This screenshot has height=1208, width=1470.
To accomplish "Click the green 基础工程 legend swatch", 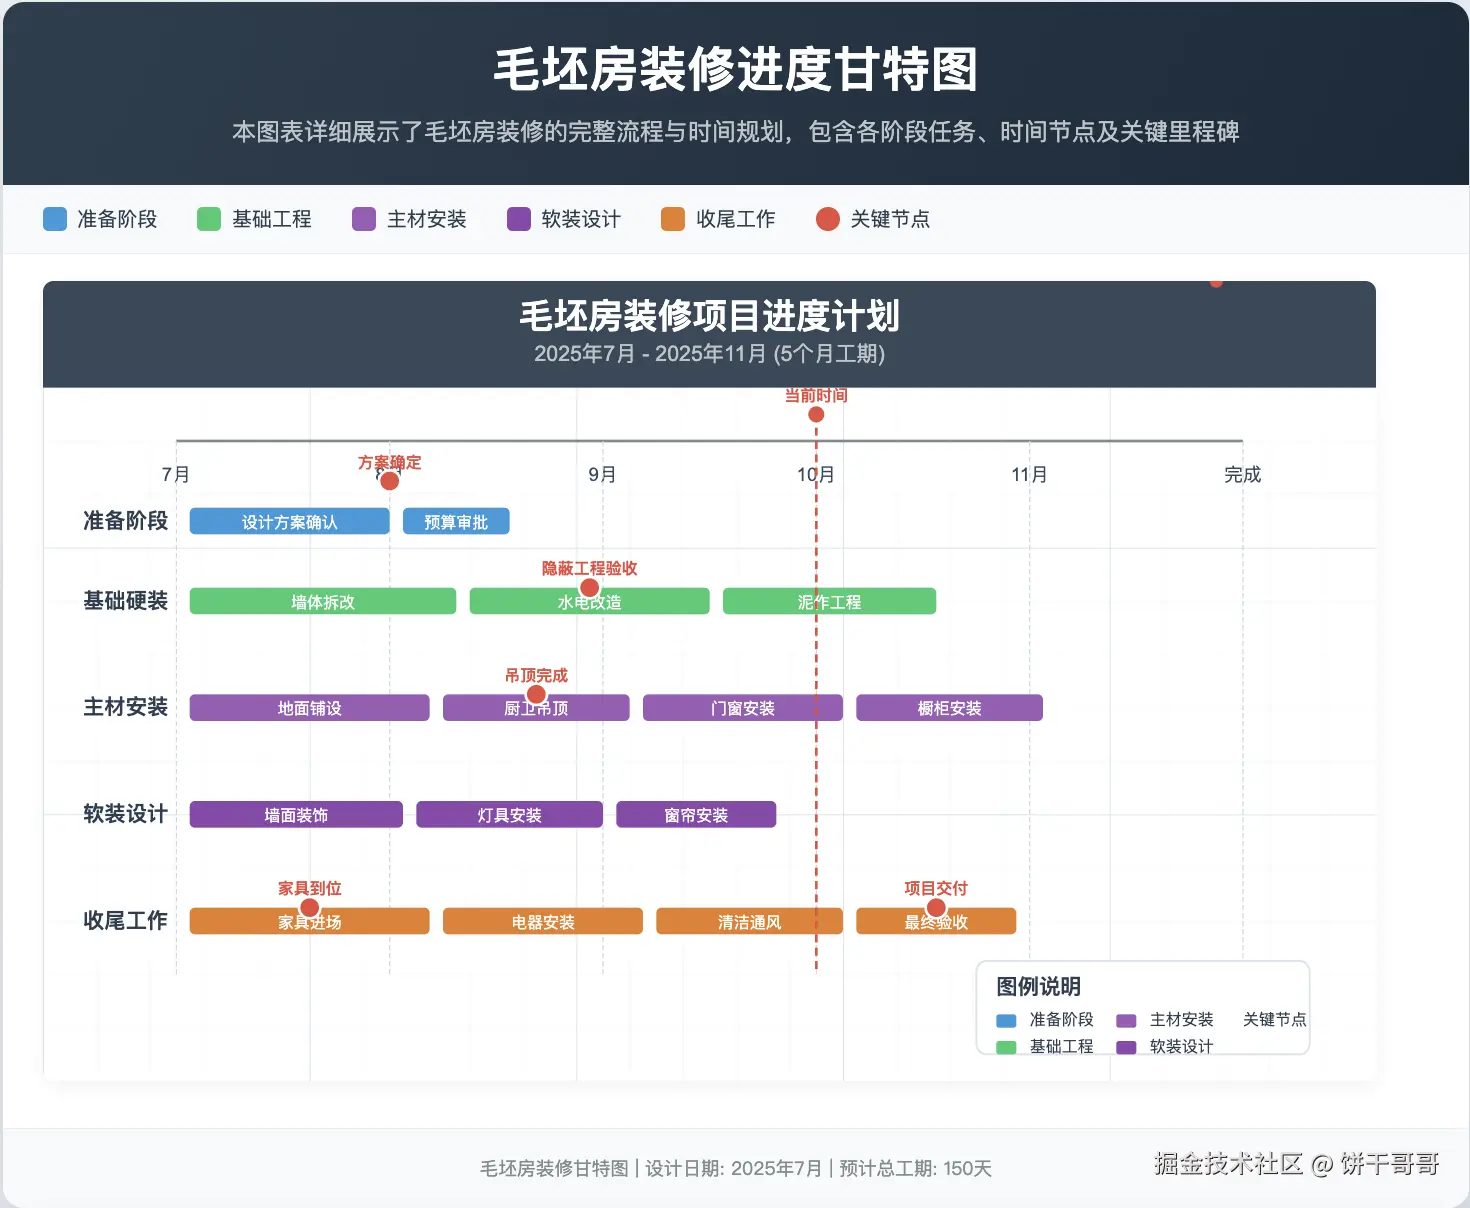I will pos(209,219).
